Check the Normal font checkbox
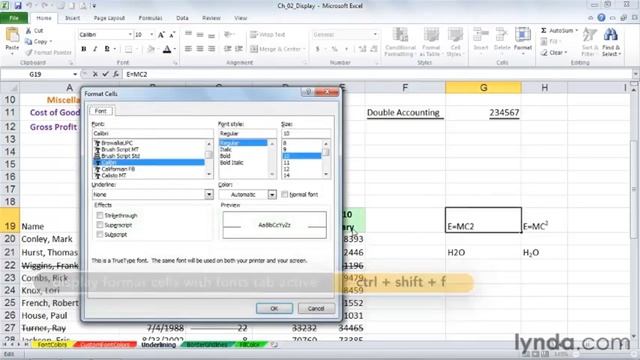Image resolution: width=640 pixels, height=360 pixels. pyautogui.click(x=284, y=195)
